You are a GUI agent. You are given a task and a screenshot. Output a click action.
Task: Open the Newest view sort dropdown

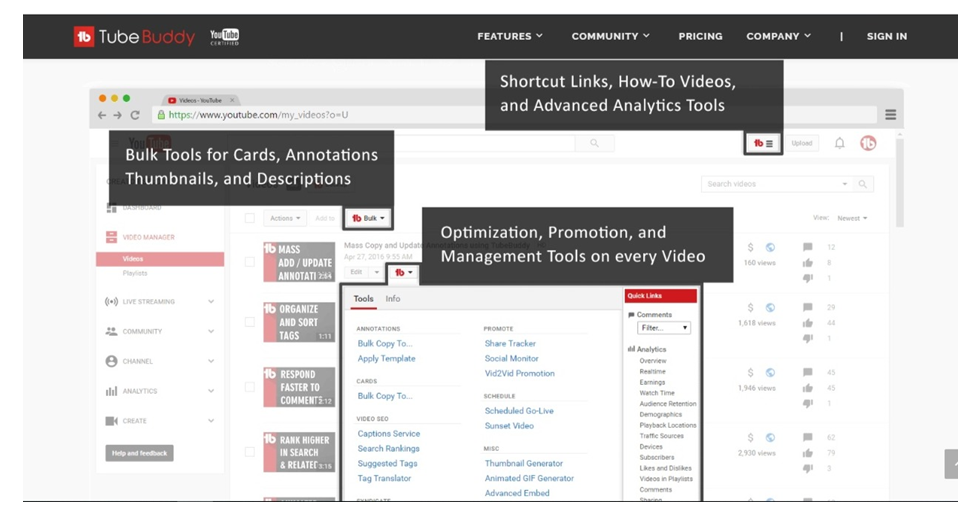point(852,218)
